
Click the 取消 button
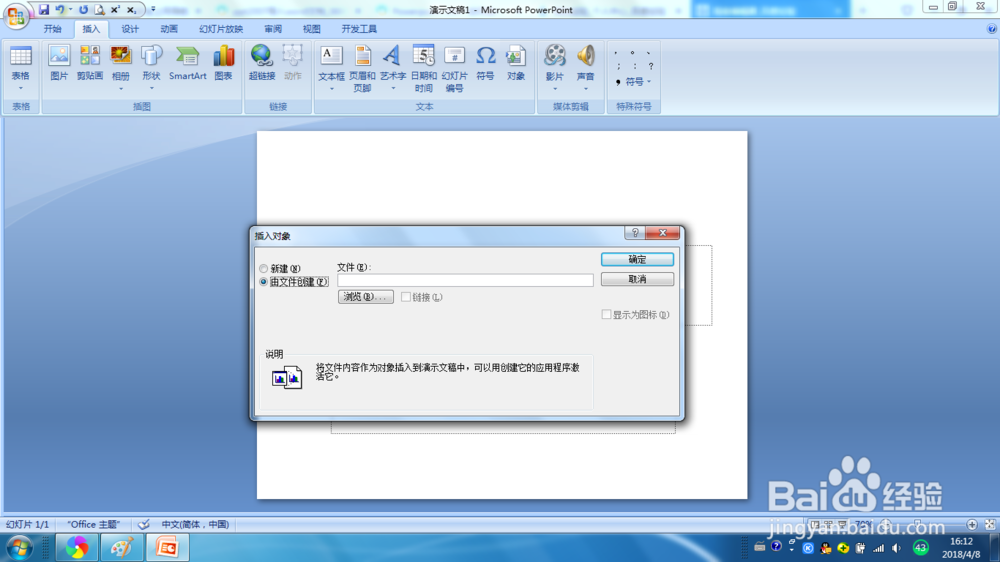point(637,279)
